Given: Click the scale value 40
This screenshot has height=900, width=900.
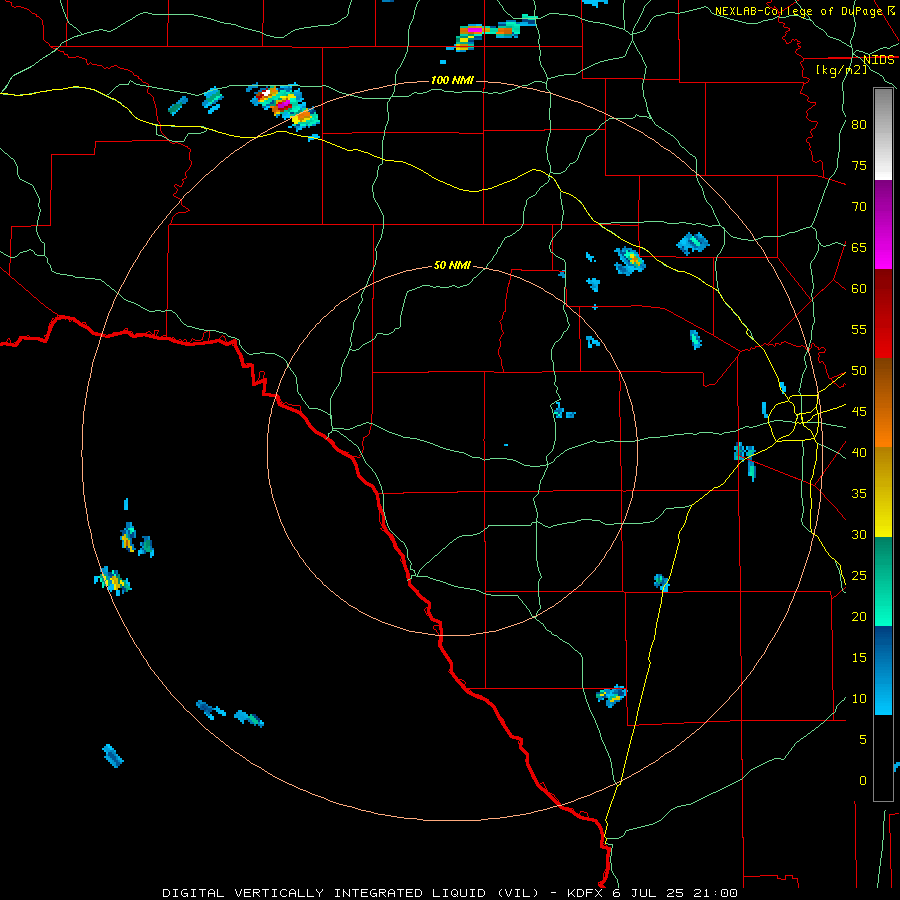Looking at the screenshot, I should tap(859, 452).
